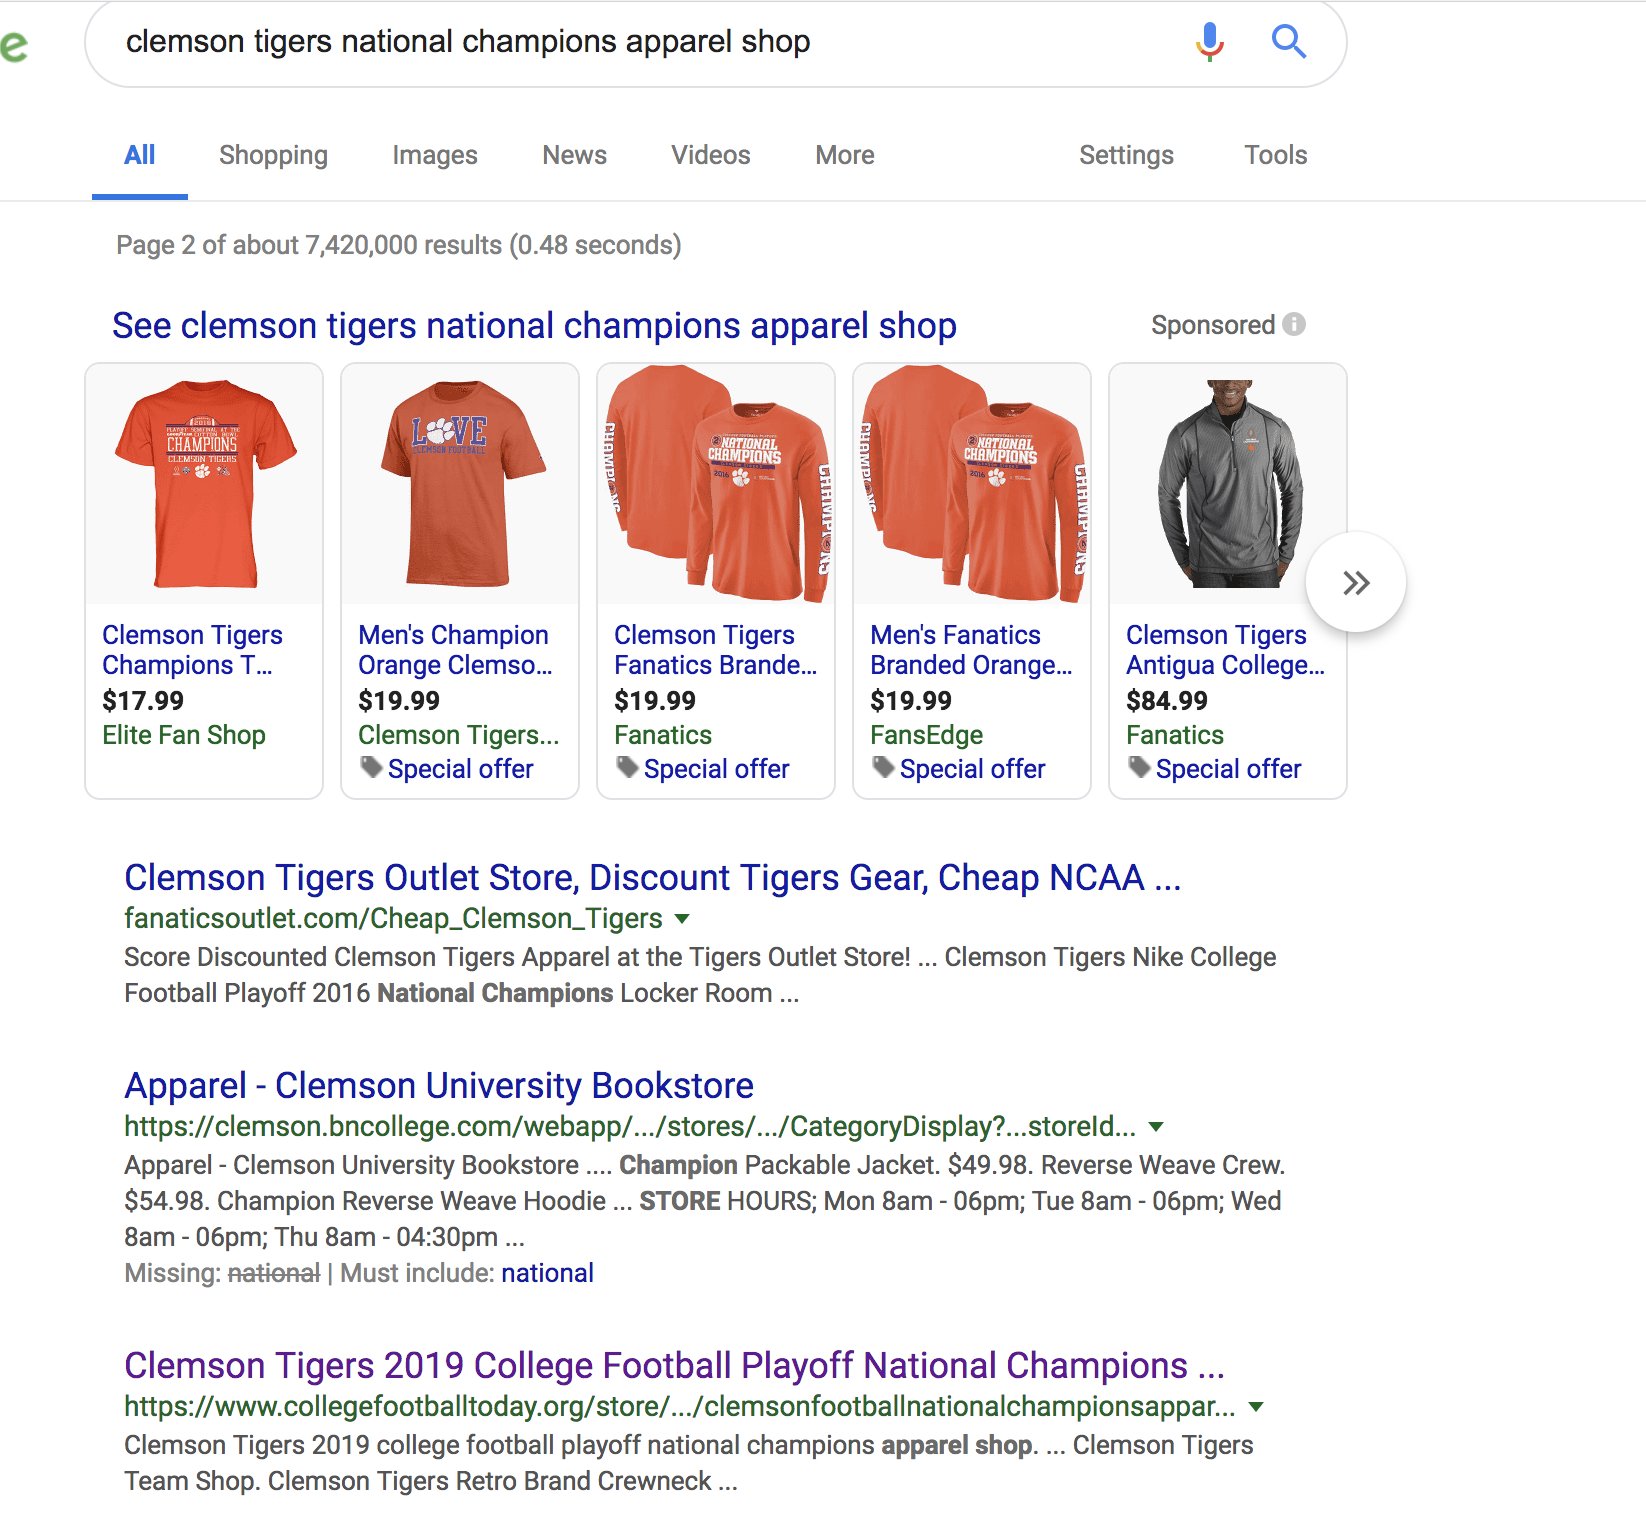The image size is (1646, 1534).
Task: Open Apparel - Clemson University Bookstore result
Action: pyautogui.click(x=439, y=1085)
